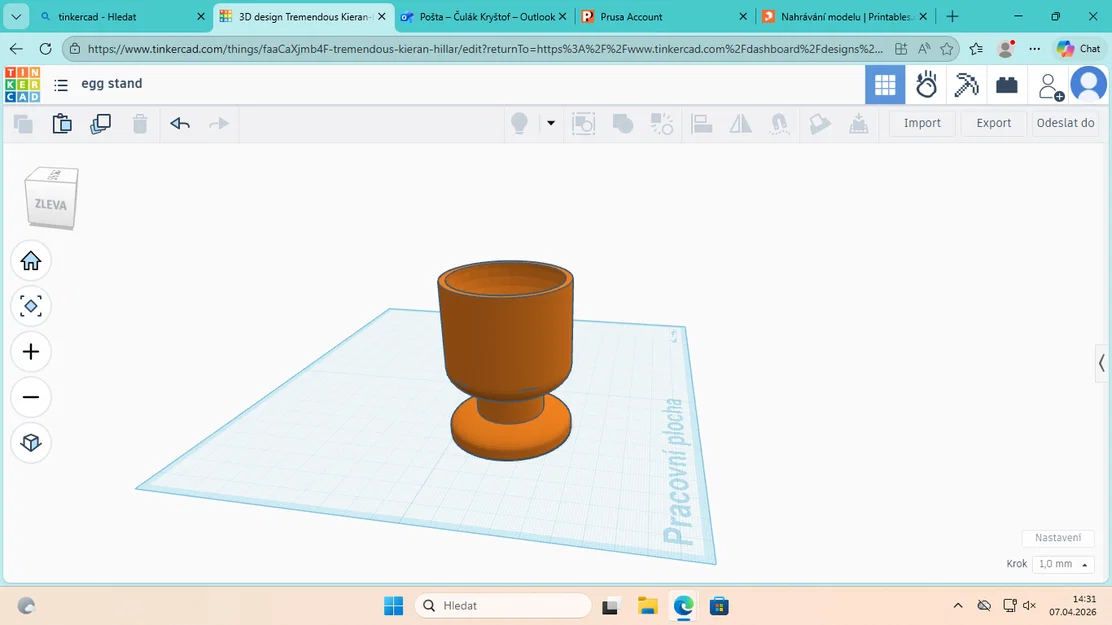Open the hamburger menu next to the logo
Viewport: 1112px width, 625px height.
(x=60, y=84)
